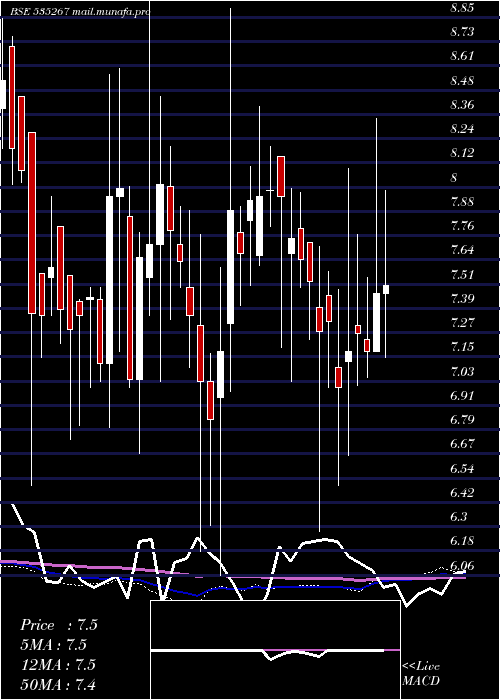Select the 8.85 price axis label
The image size is (500, 700).
[462, 8]
